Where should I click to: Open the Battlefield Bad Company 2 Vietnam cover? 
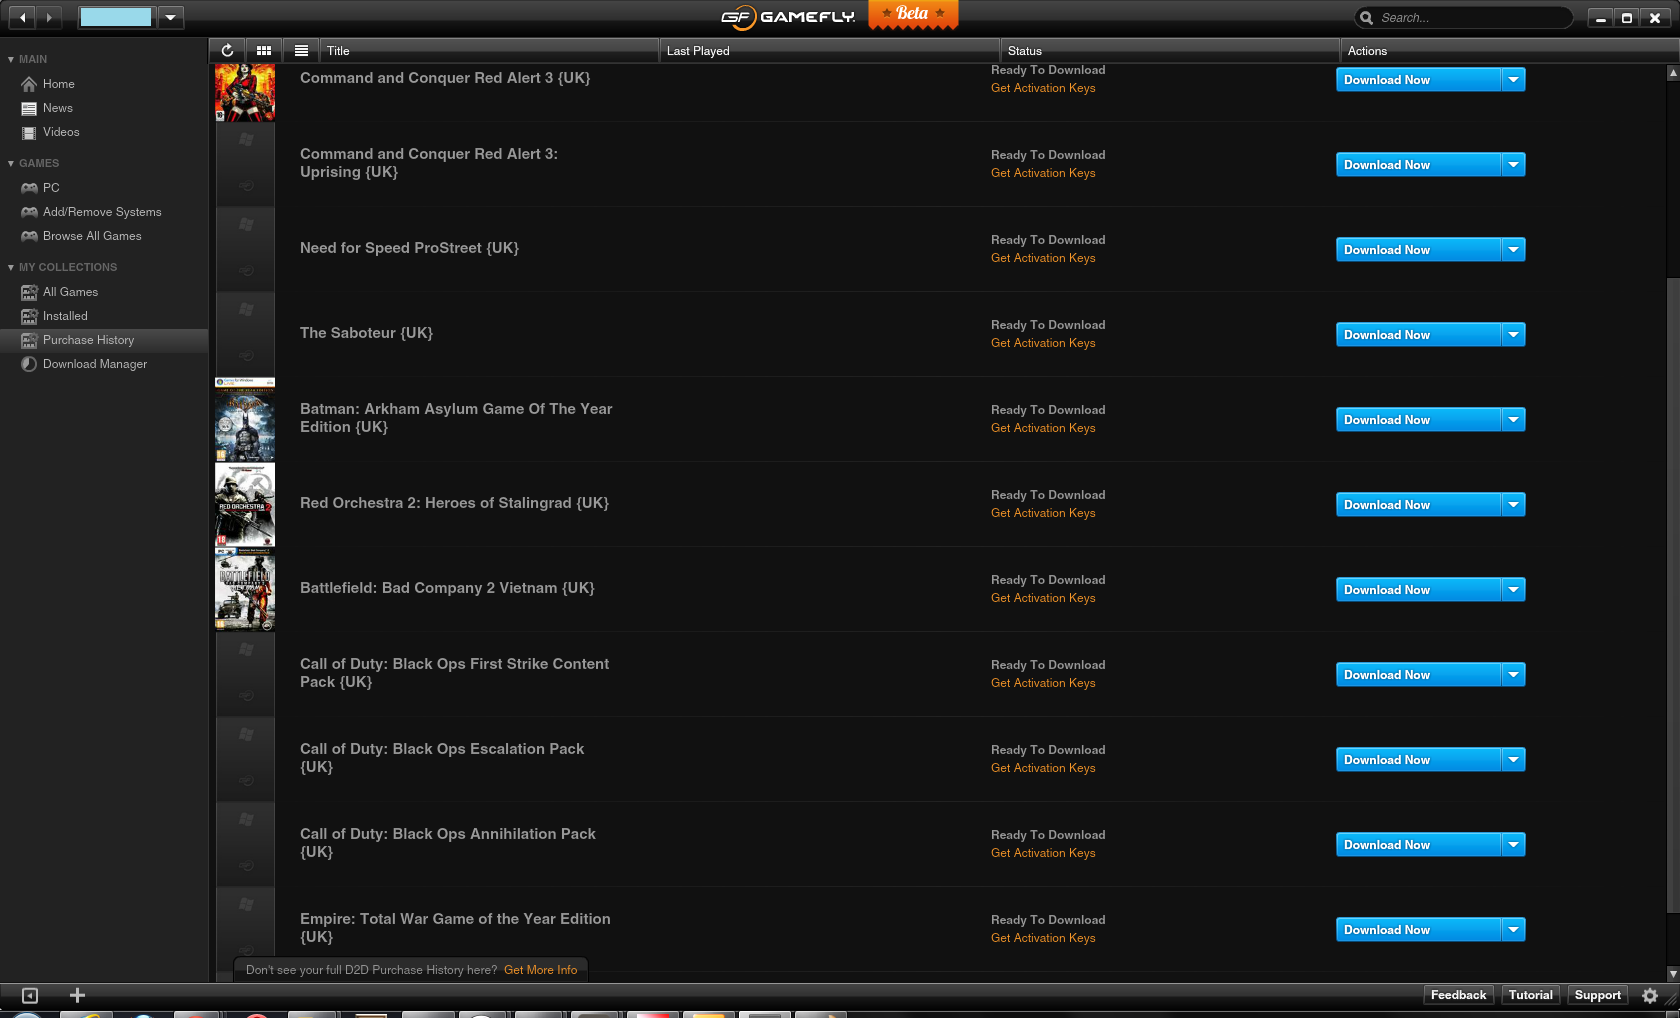245,590
